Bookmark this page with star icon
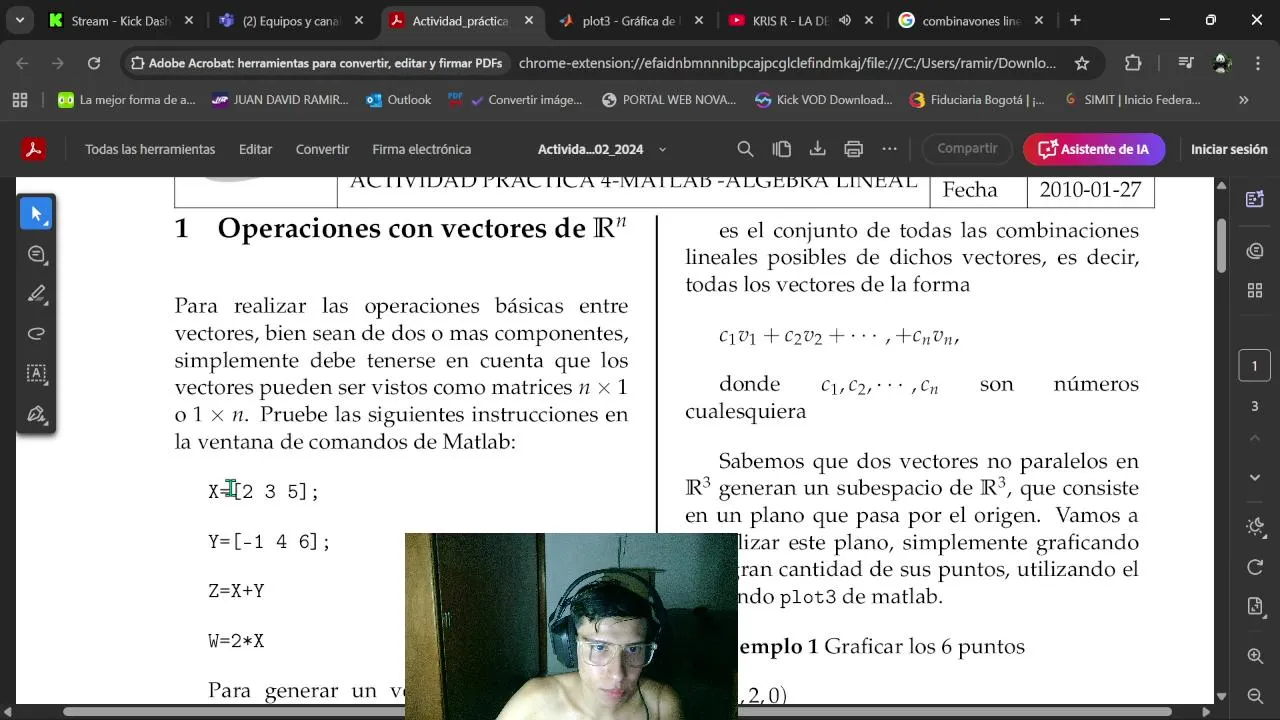Viewport: 1280px width, 720px height. click(1081, 63)
